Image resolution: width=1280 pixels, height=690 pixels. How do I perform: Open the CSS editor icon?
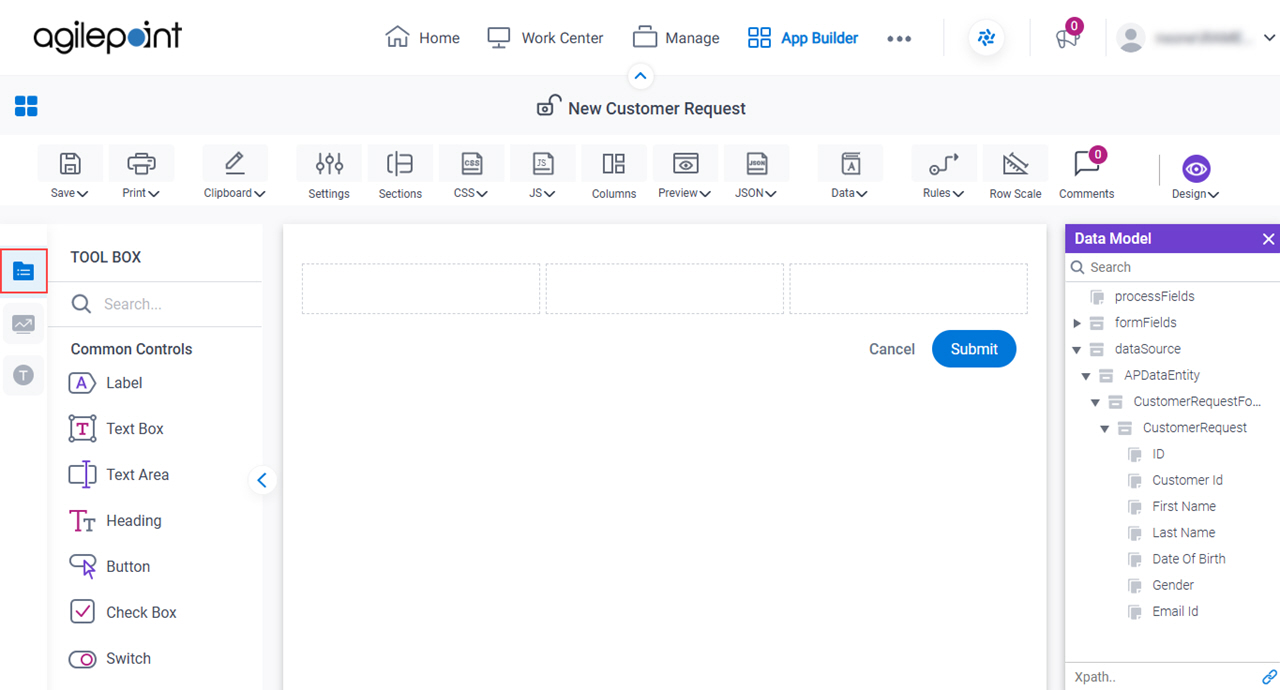click(x=471, y=164)
